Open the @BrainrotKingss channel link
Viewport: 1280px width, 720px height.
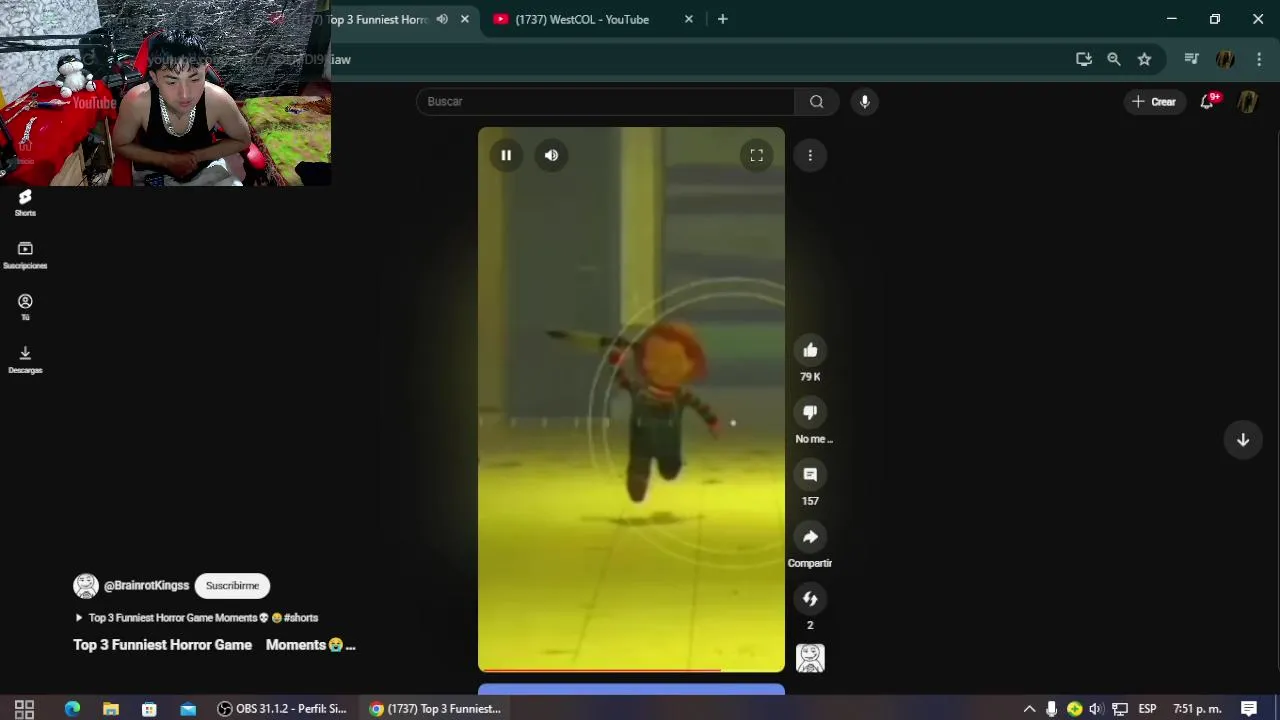pos(146,586)
